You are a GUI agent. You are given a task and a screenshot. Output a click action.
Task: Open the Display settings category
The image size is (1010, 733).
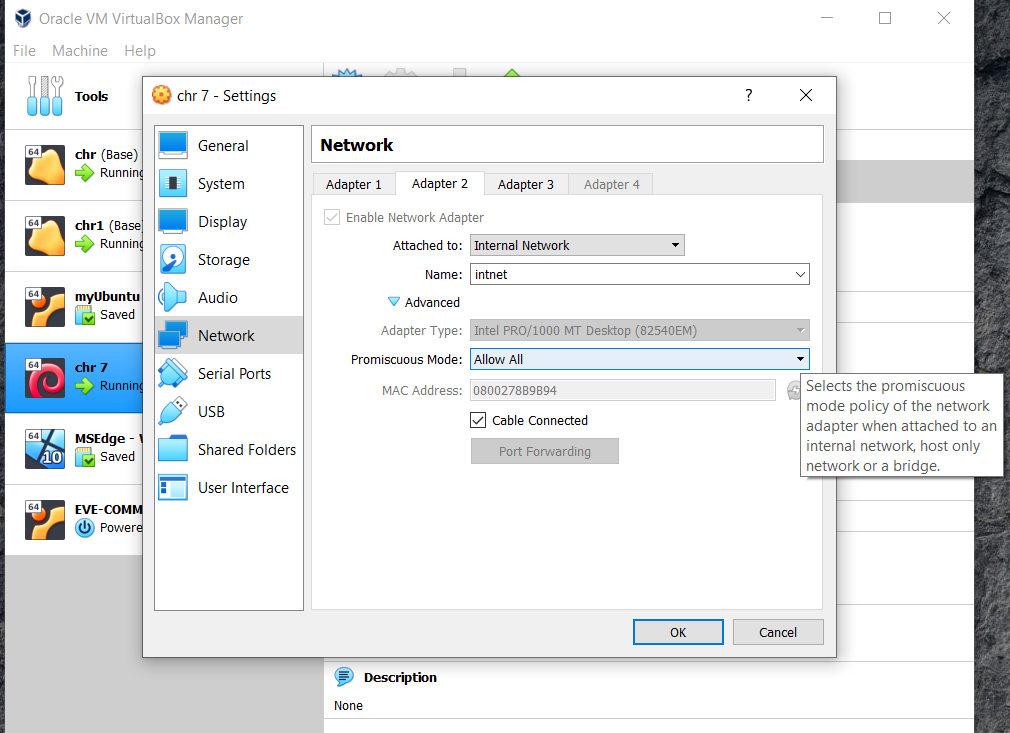click(x=229, y=222)
